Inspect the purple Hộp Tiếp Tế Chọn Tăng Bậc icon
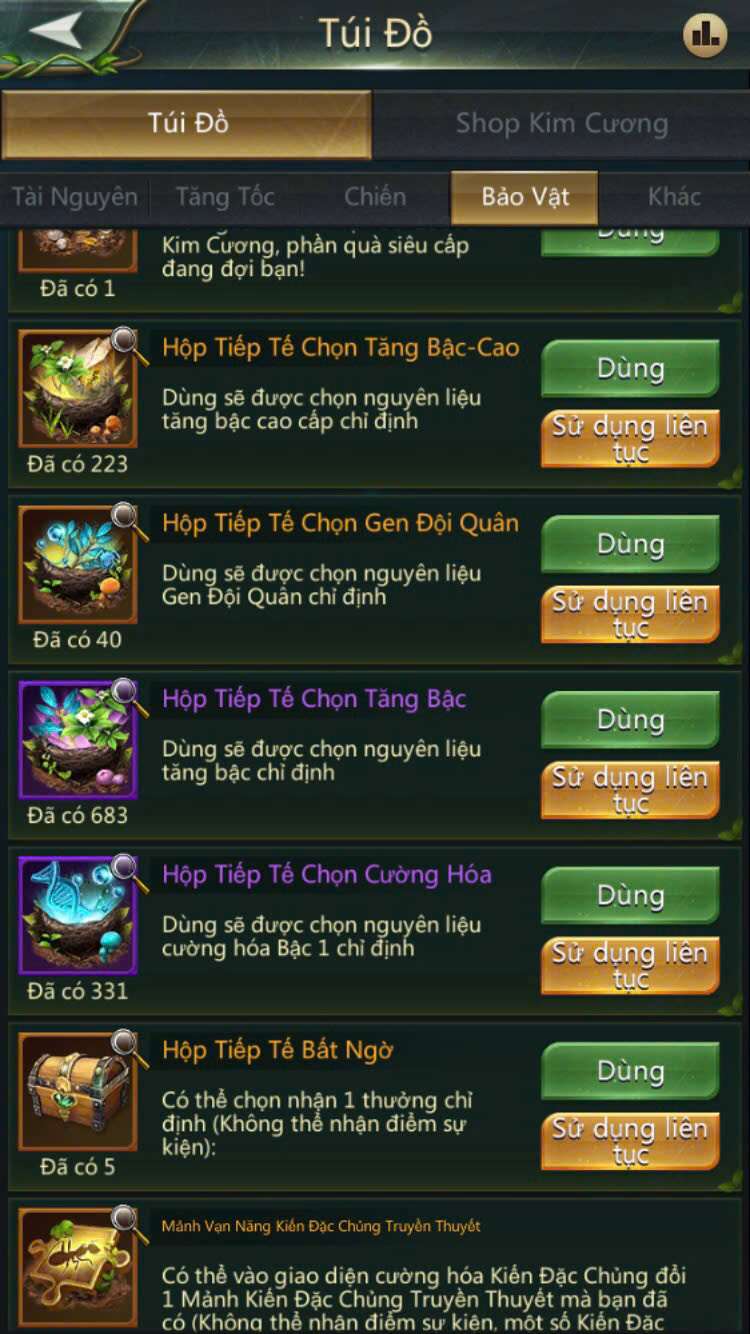Viewport: 750px width, 1334px height. [78, 740]
